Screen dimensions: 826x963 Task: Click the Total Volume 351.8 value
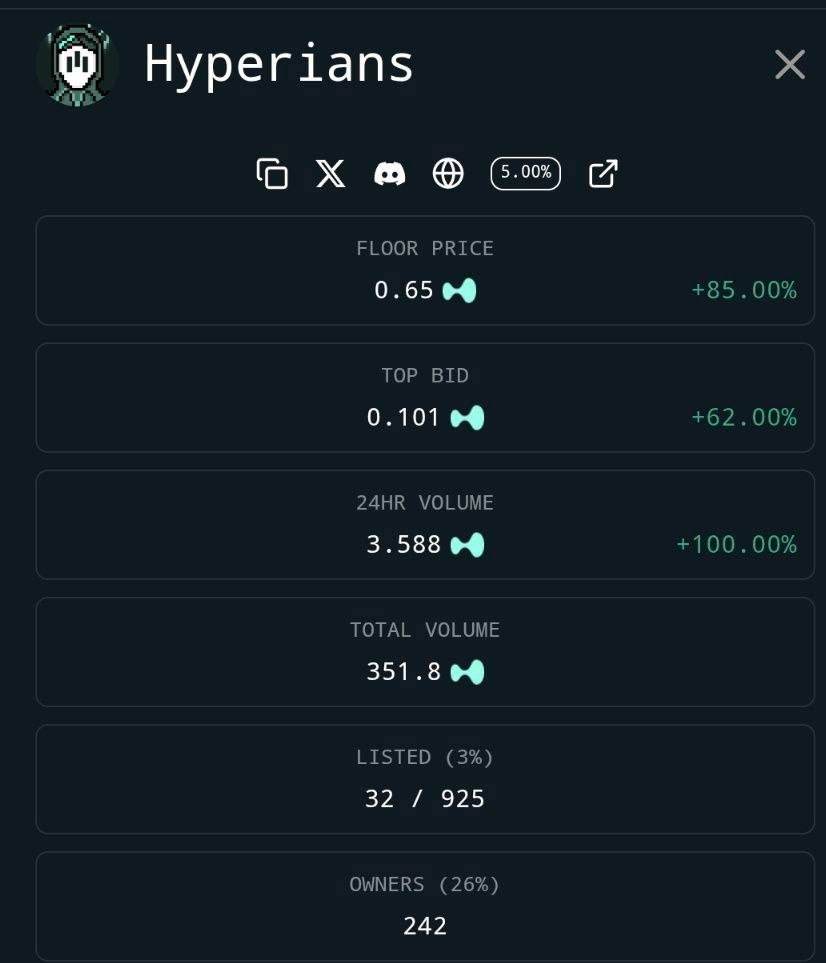pyautogui.click(x=403, y=671)
